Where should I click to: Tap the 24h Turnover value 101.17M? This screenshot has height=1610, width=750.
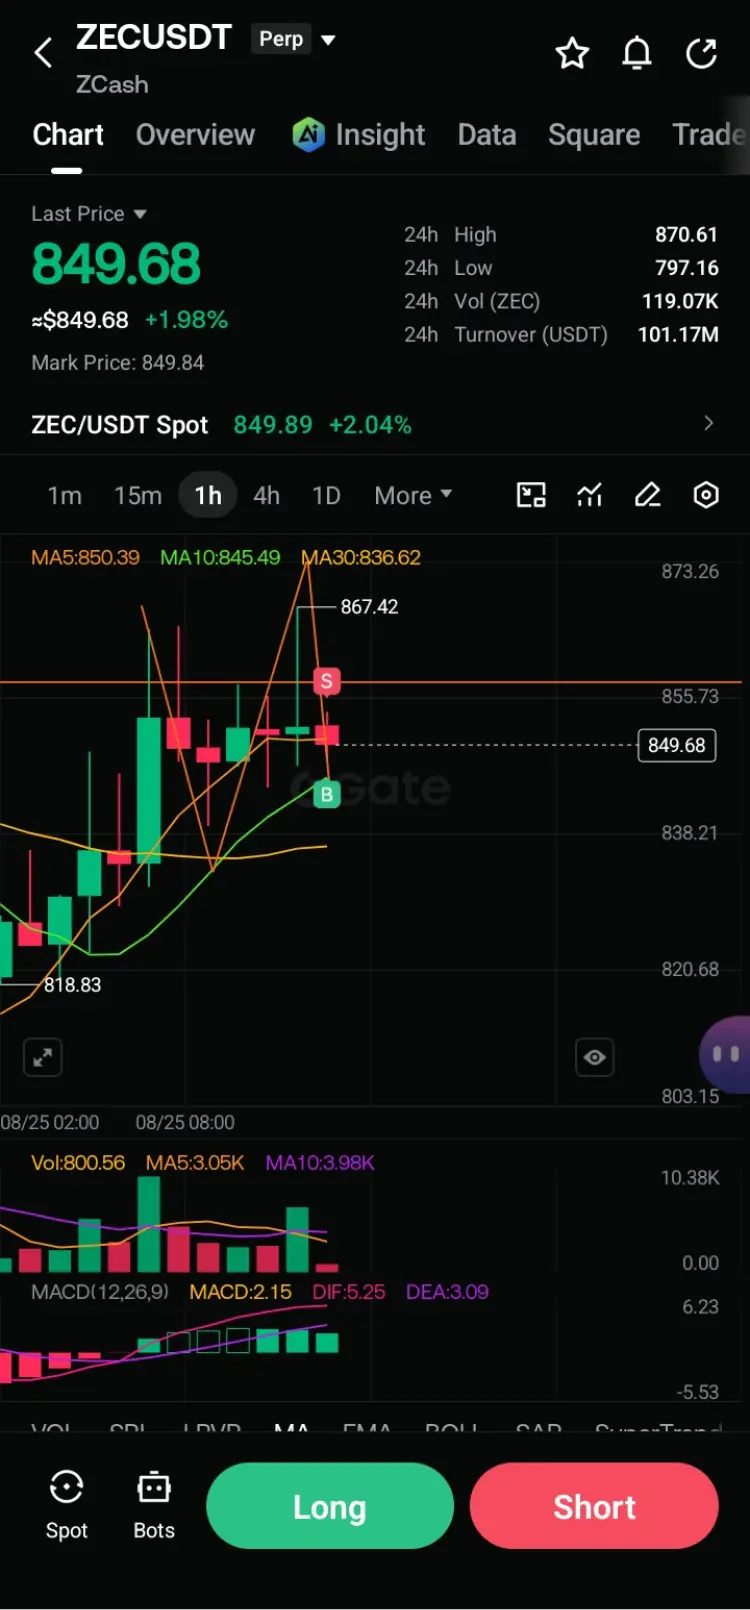pyautogui.click(x=678, y=335)
